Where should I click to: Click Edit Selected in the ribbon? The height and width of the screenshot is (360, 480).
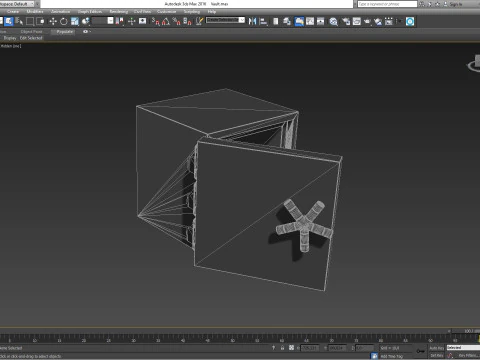(31, 38)
